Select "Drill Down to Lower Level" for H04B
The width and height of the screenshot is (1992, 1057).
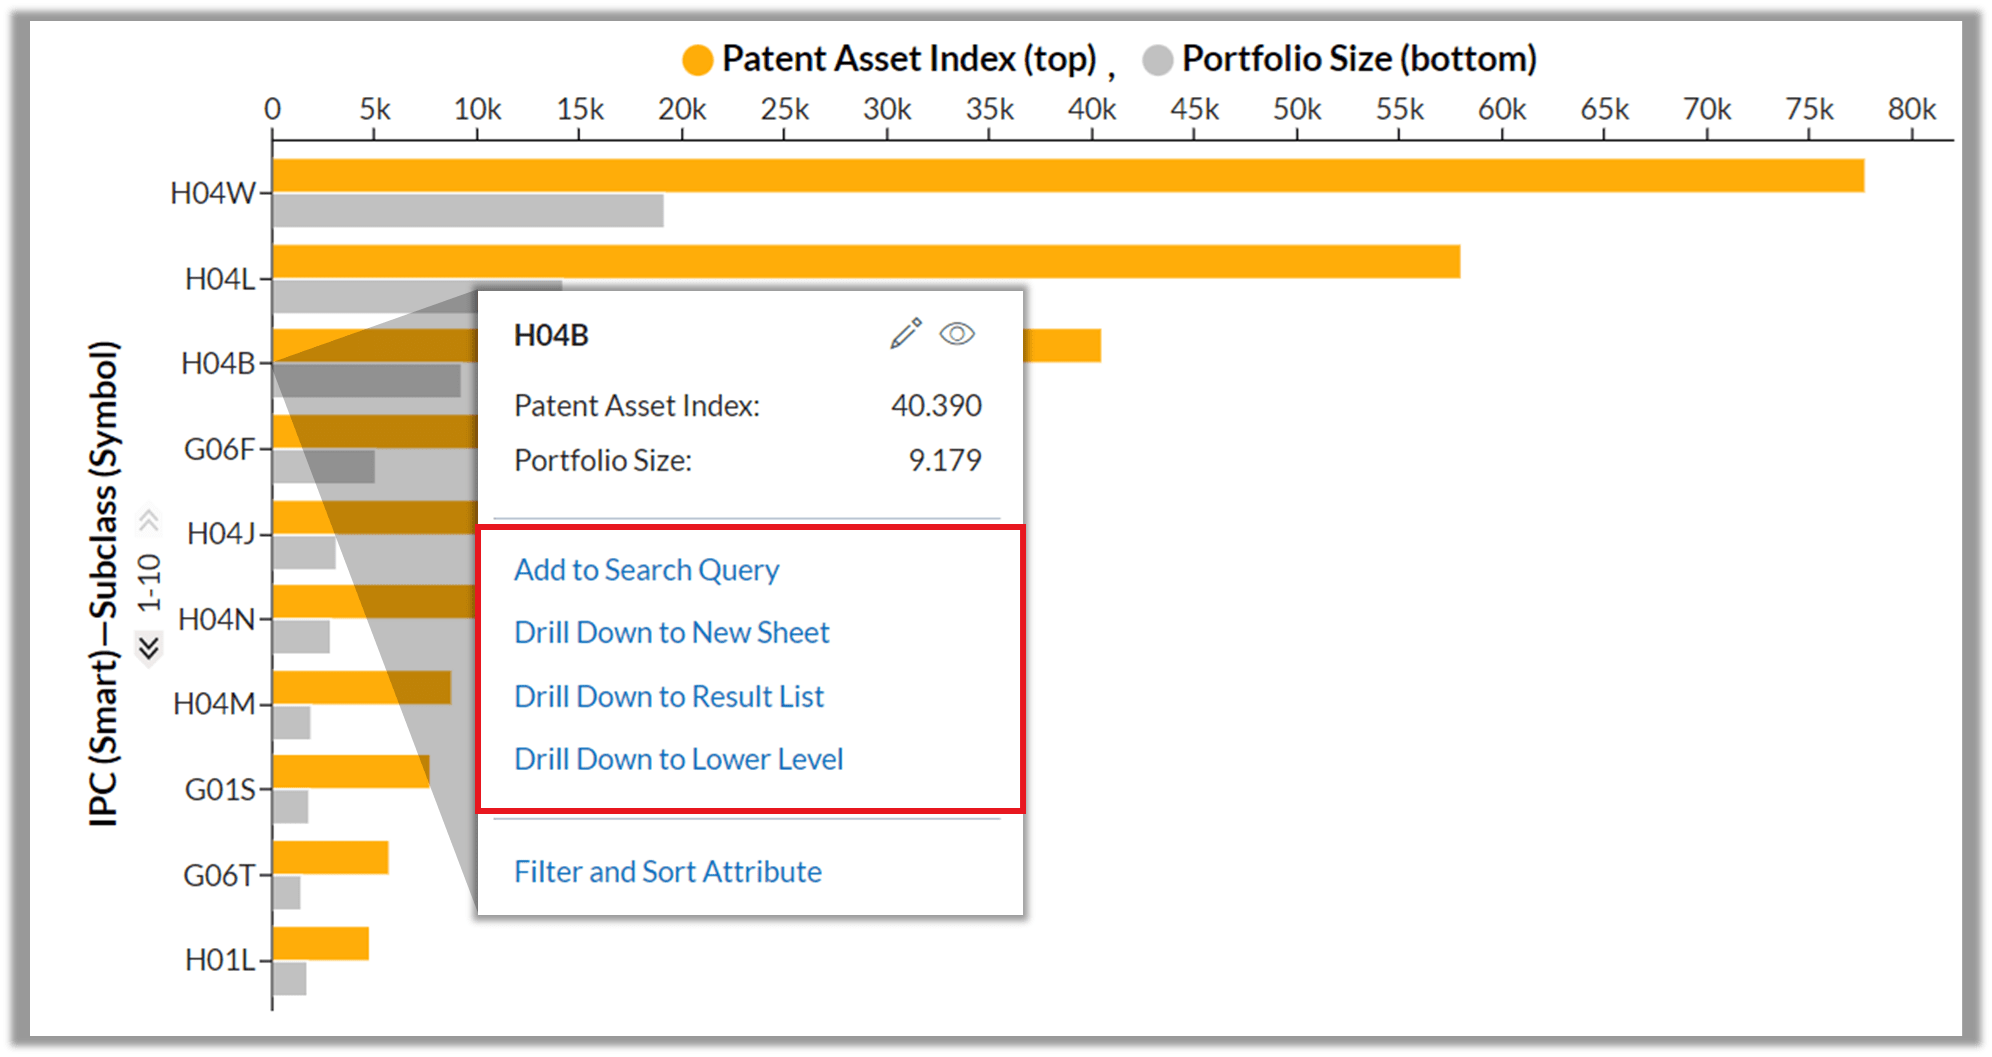[679, 759]
